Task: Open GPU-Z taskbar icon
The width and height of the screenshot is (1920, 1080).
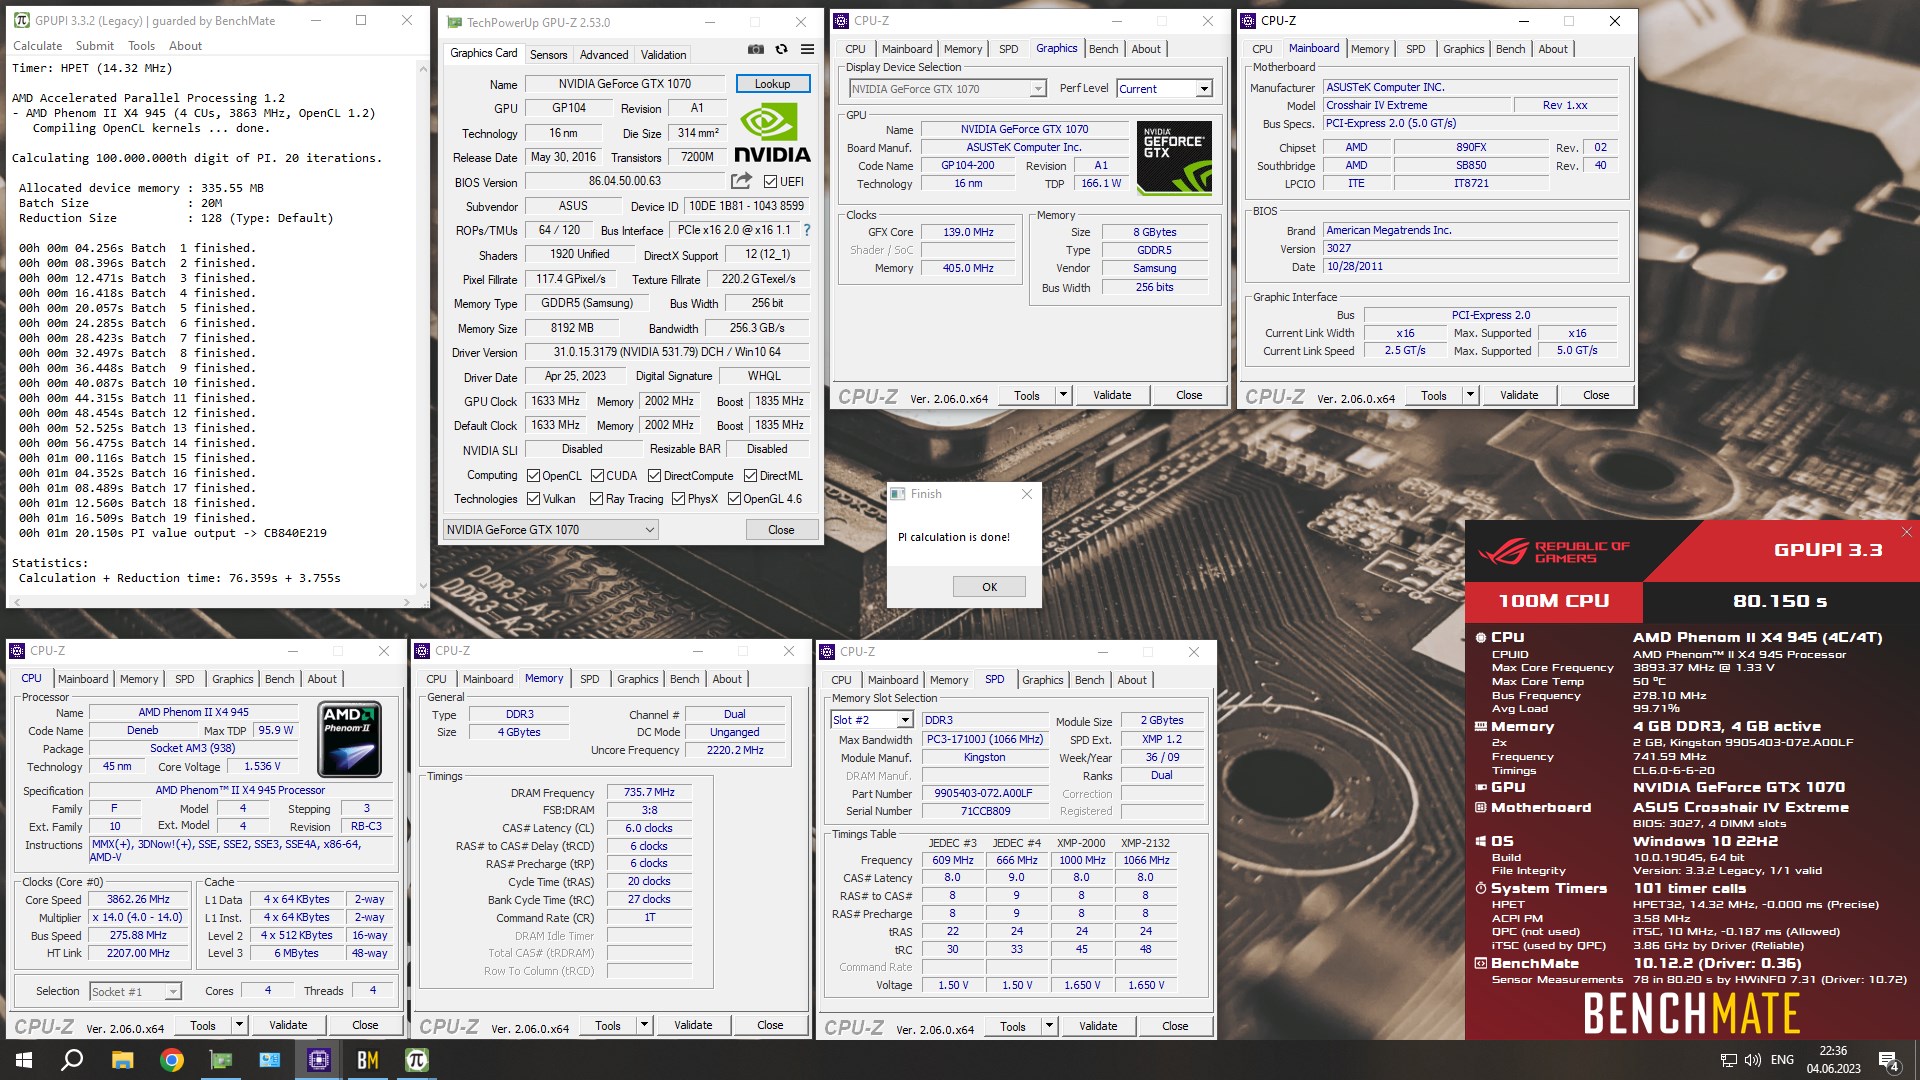Action: tap(221, 1060)
